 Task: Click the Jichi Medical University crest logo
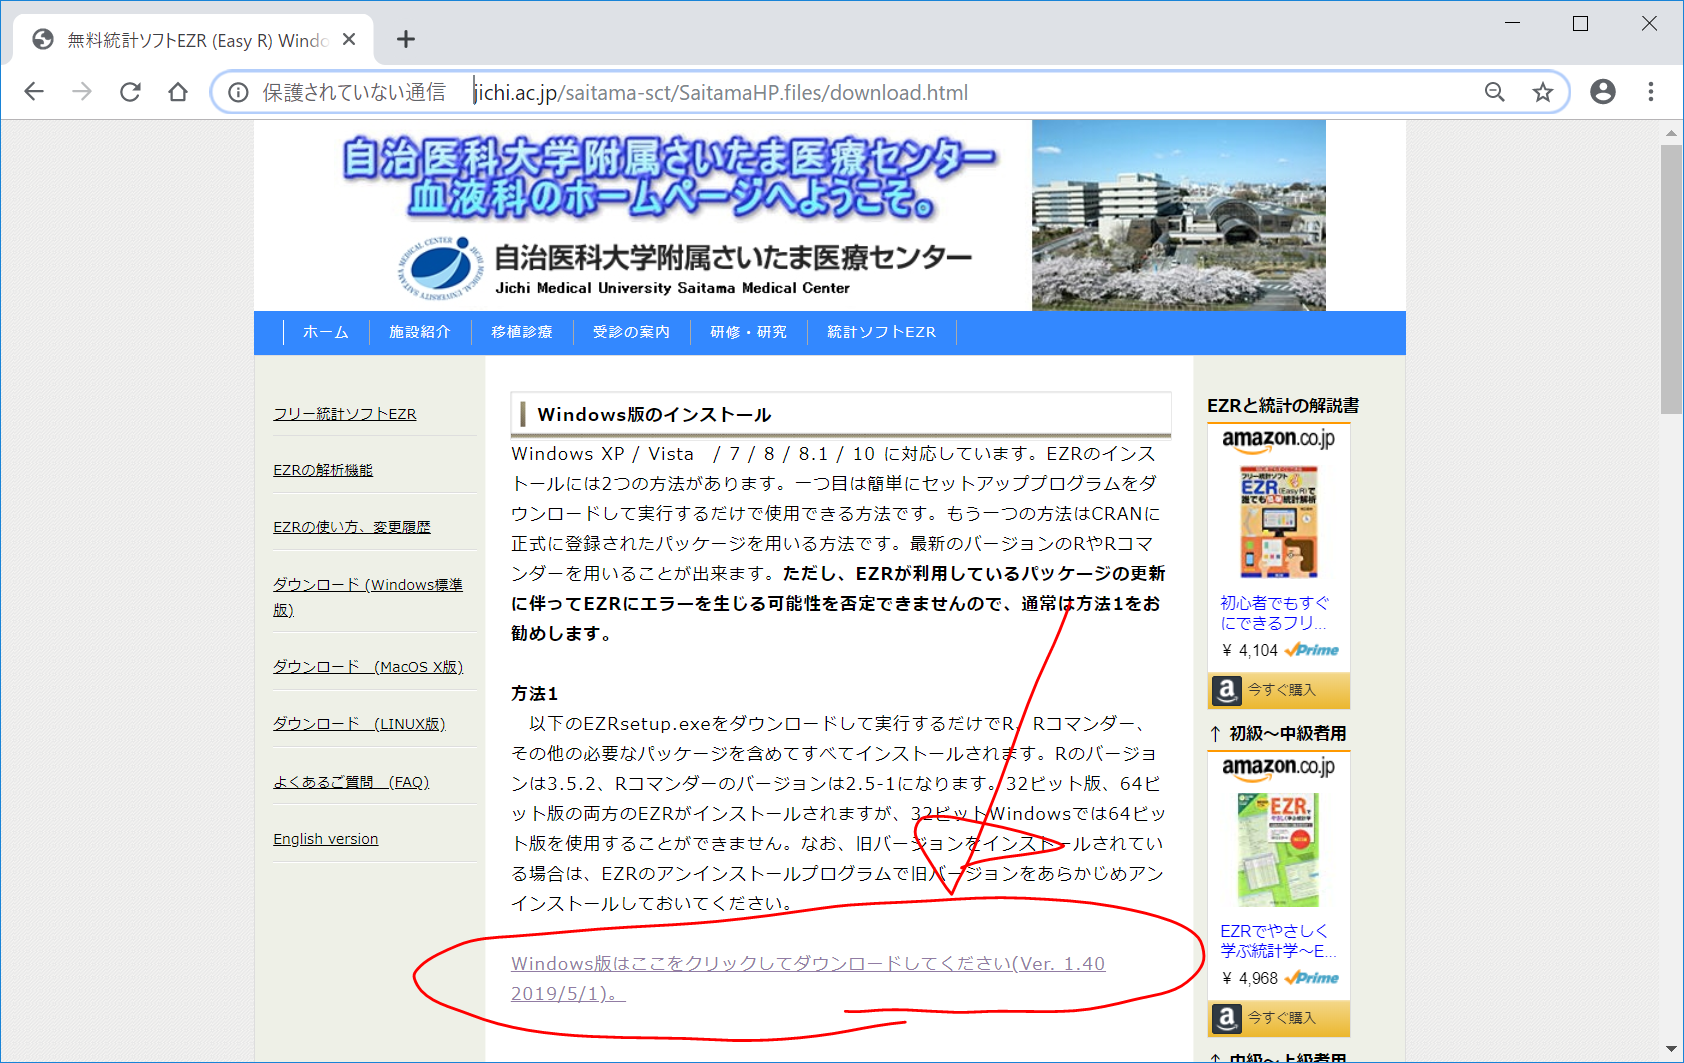pos(441,268)
